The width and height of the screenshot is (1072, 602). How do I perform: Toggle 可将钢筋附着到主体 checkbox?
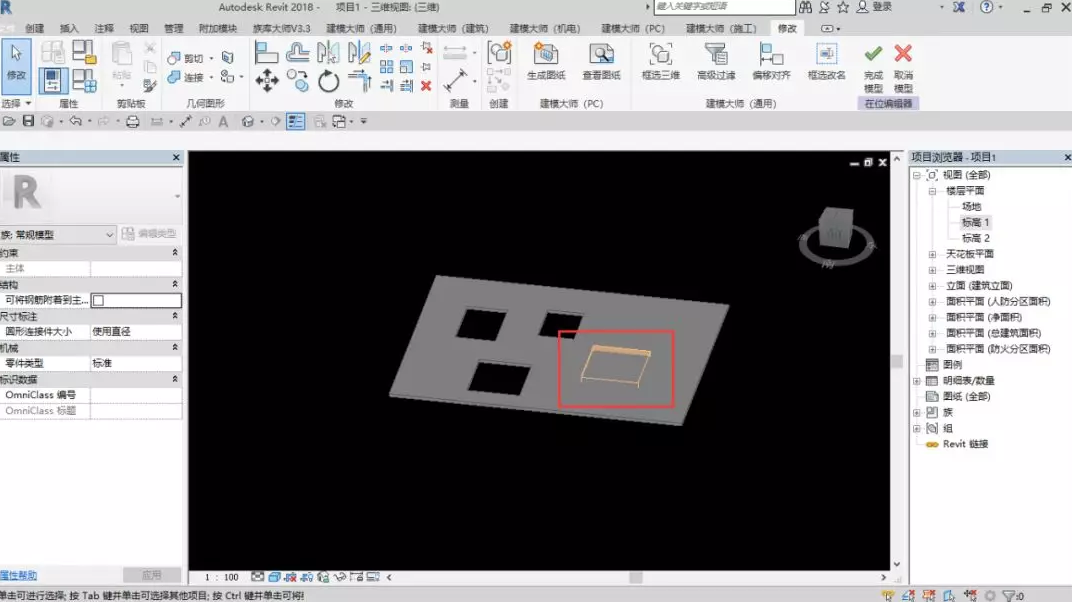[98, 300]
